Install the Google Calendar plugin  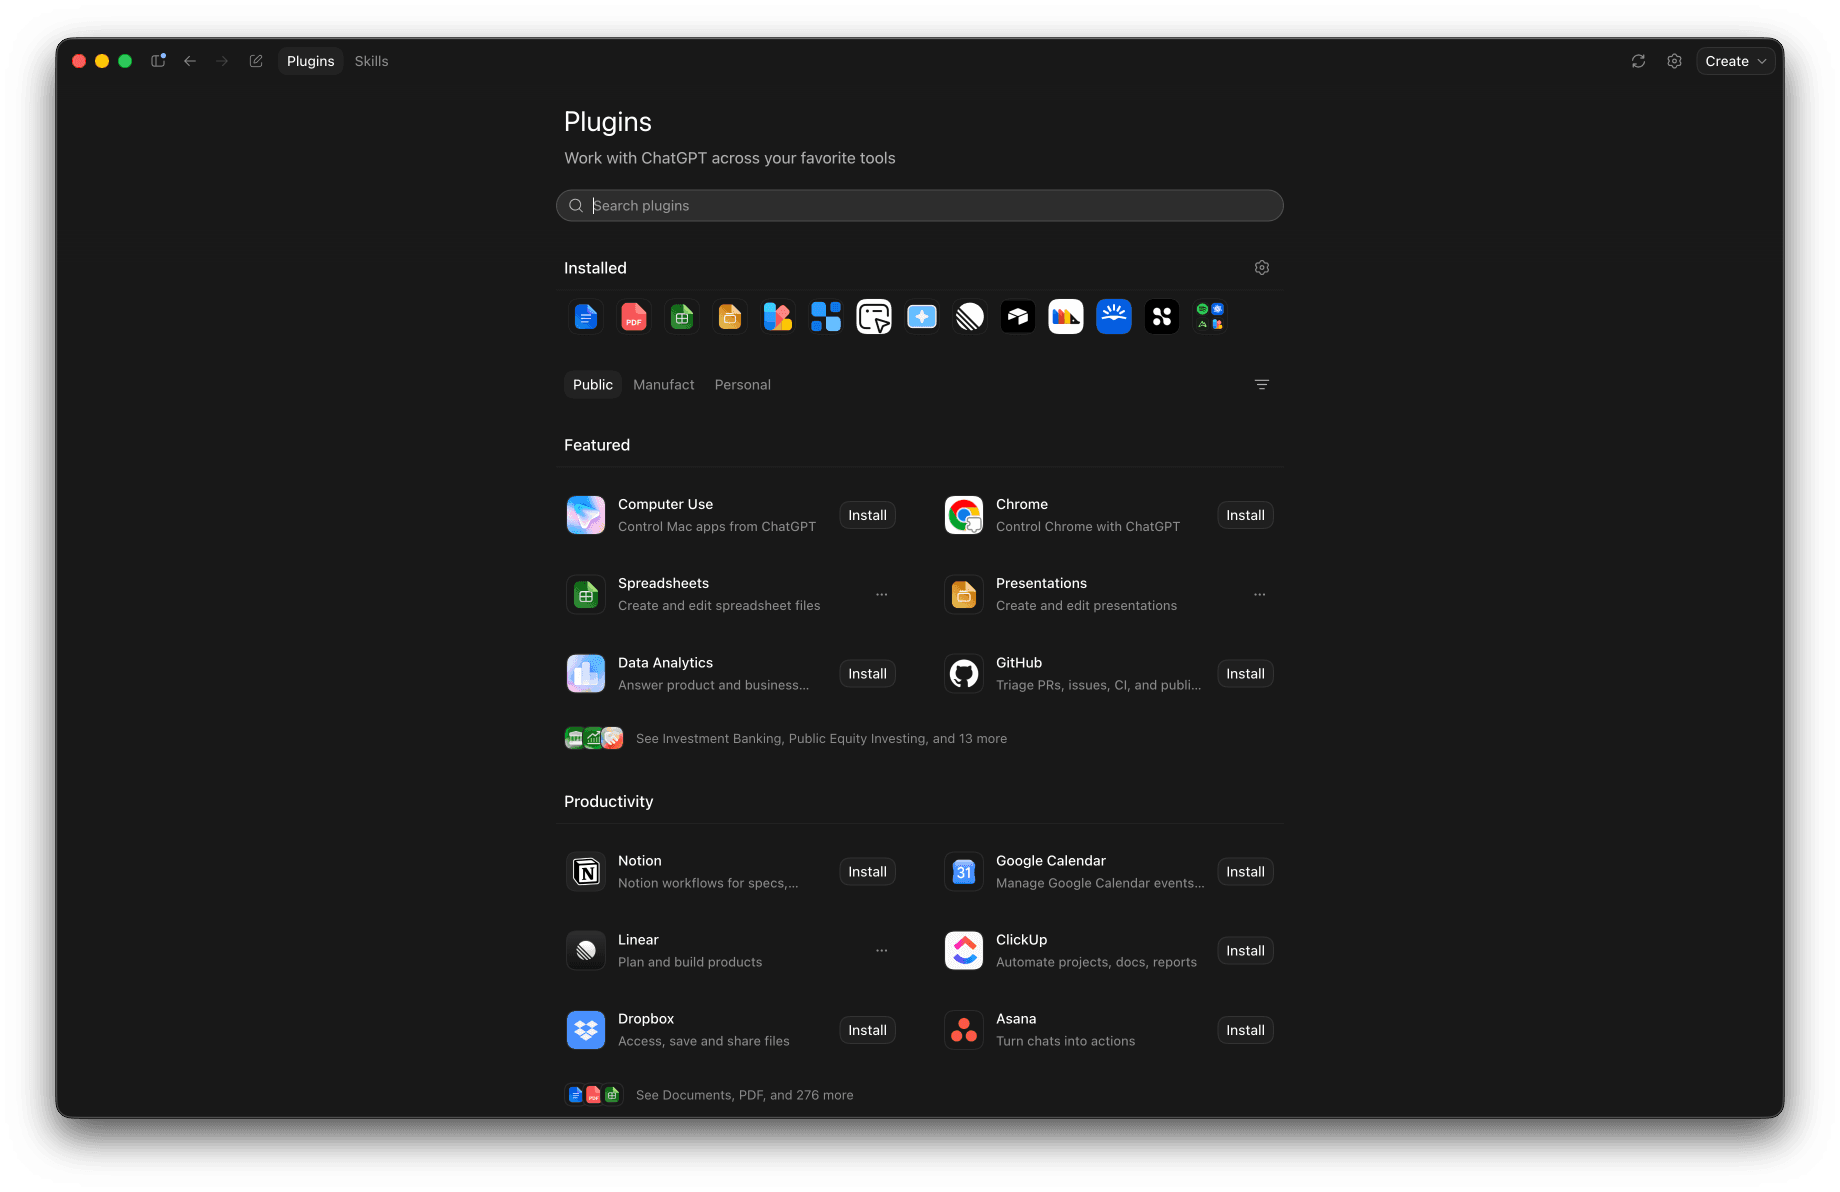1246,872
